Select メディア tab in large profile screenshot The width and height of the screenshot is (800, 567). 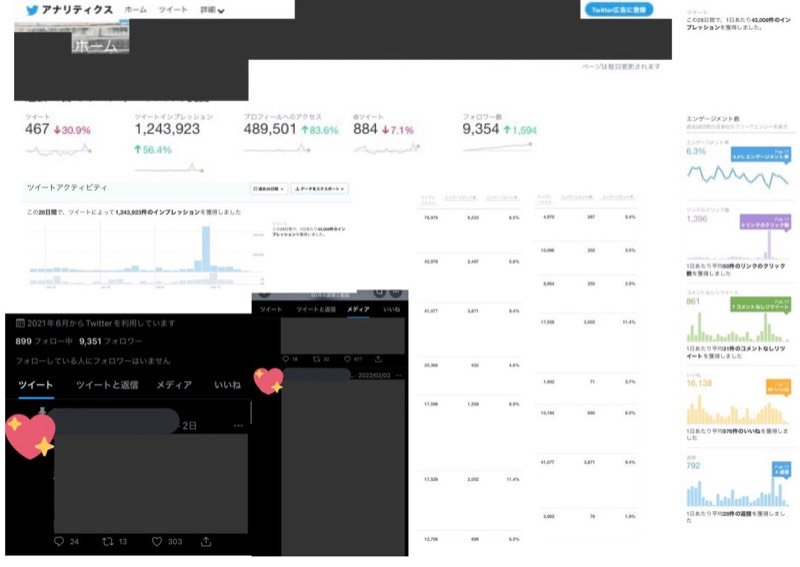[174, 385]
